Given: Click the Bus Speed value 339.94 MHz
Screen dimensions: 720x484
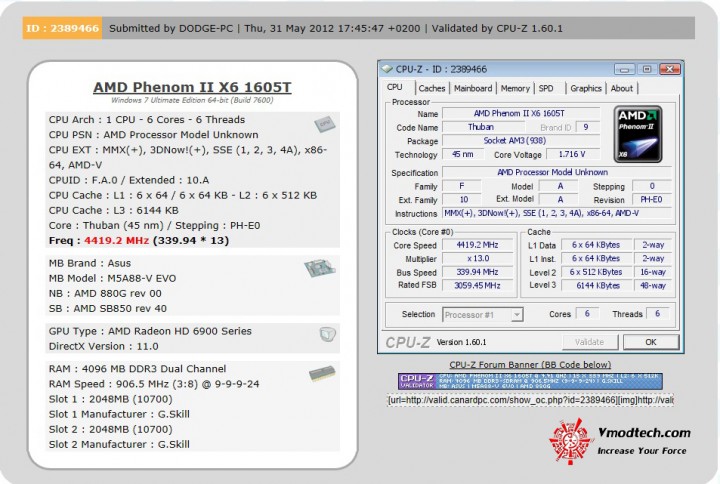Looking at the screenshot, I should pos(478,272).
